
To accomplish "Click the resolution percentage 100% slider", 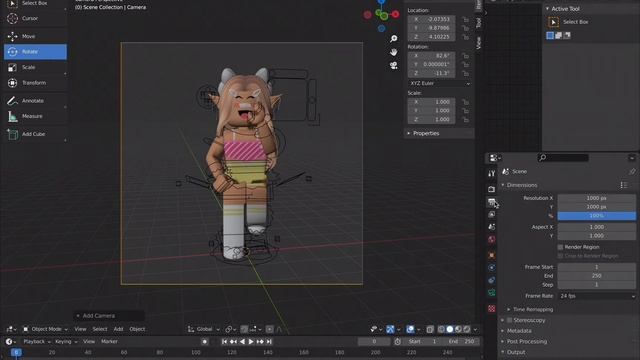I will 597,216.
